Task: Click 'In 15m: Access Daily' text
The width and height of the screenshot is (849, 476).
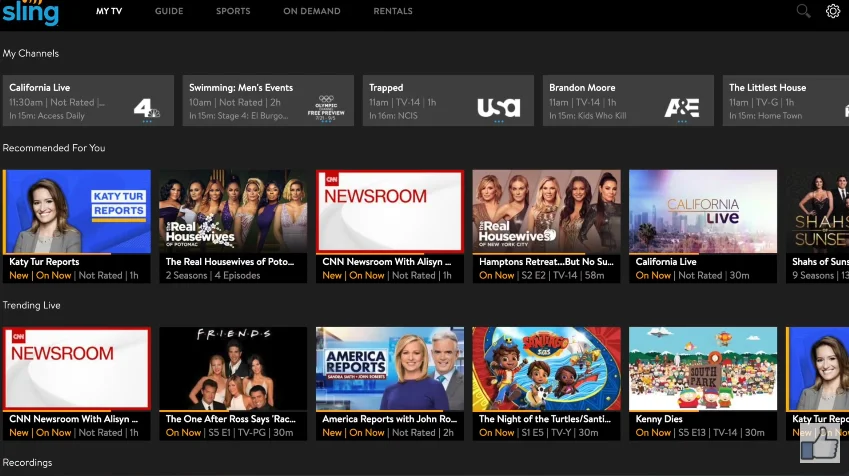Action: click(x=47, y=115)
